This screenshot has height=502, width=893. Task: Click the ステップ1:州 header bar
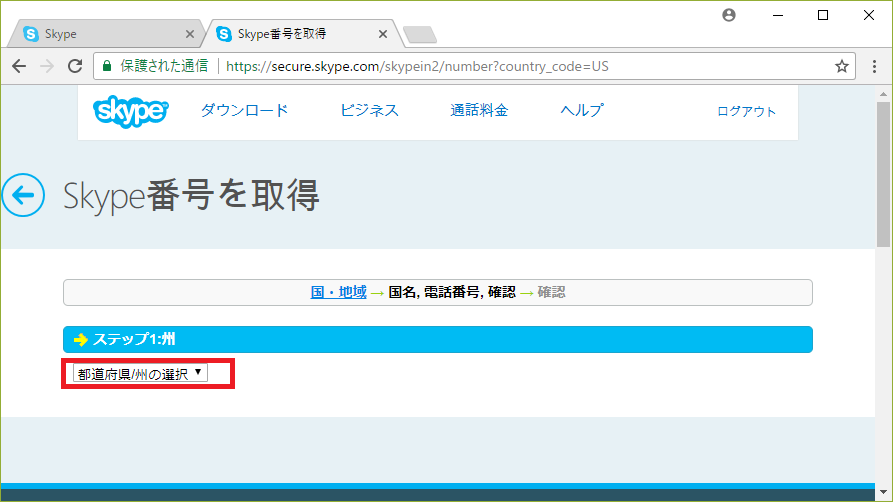pos(437,340)
